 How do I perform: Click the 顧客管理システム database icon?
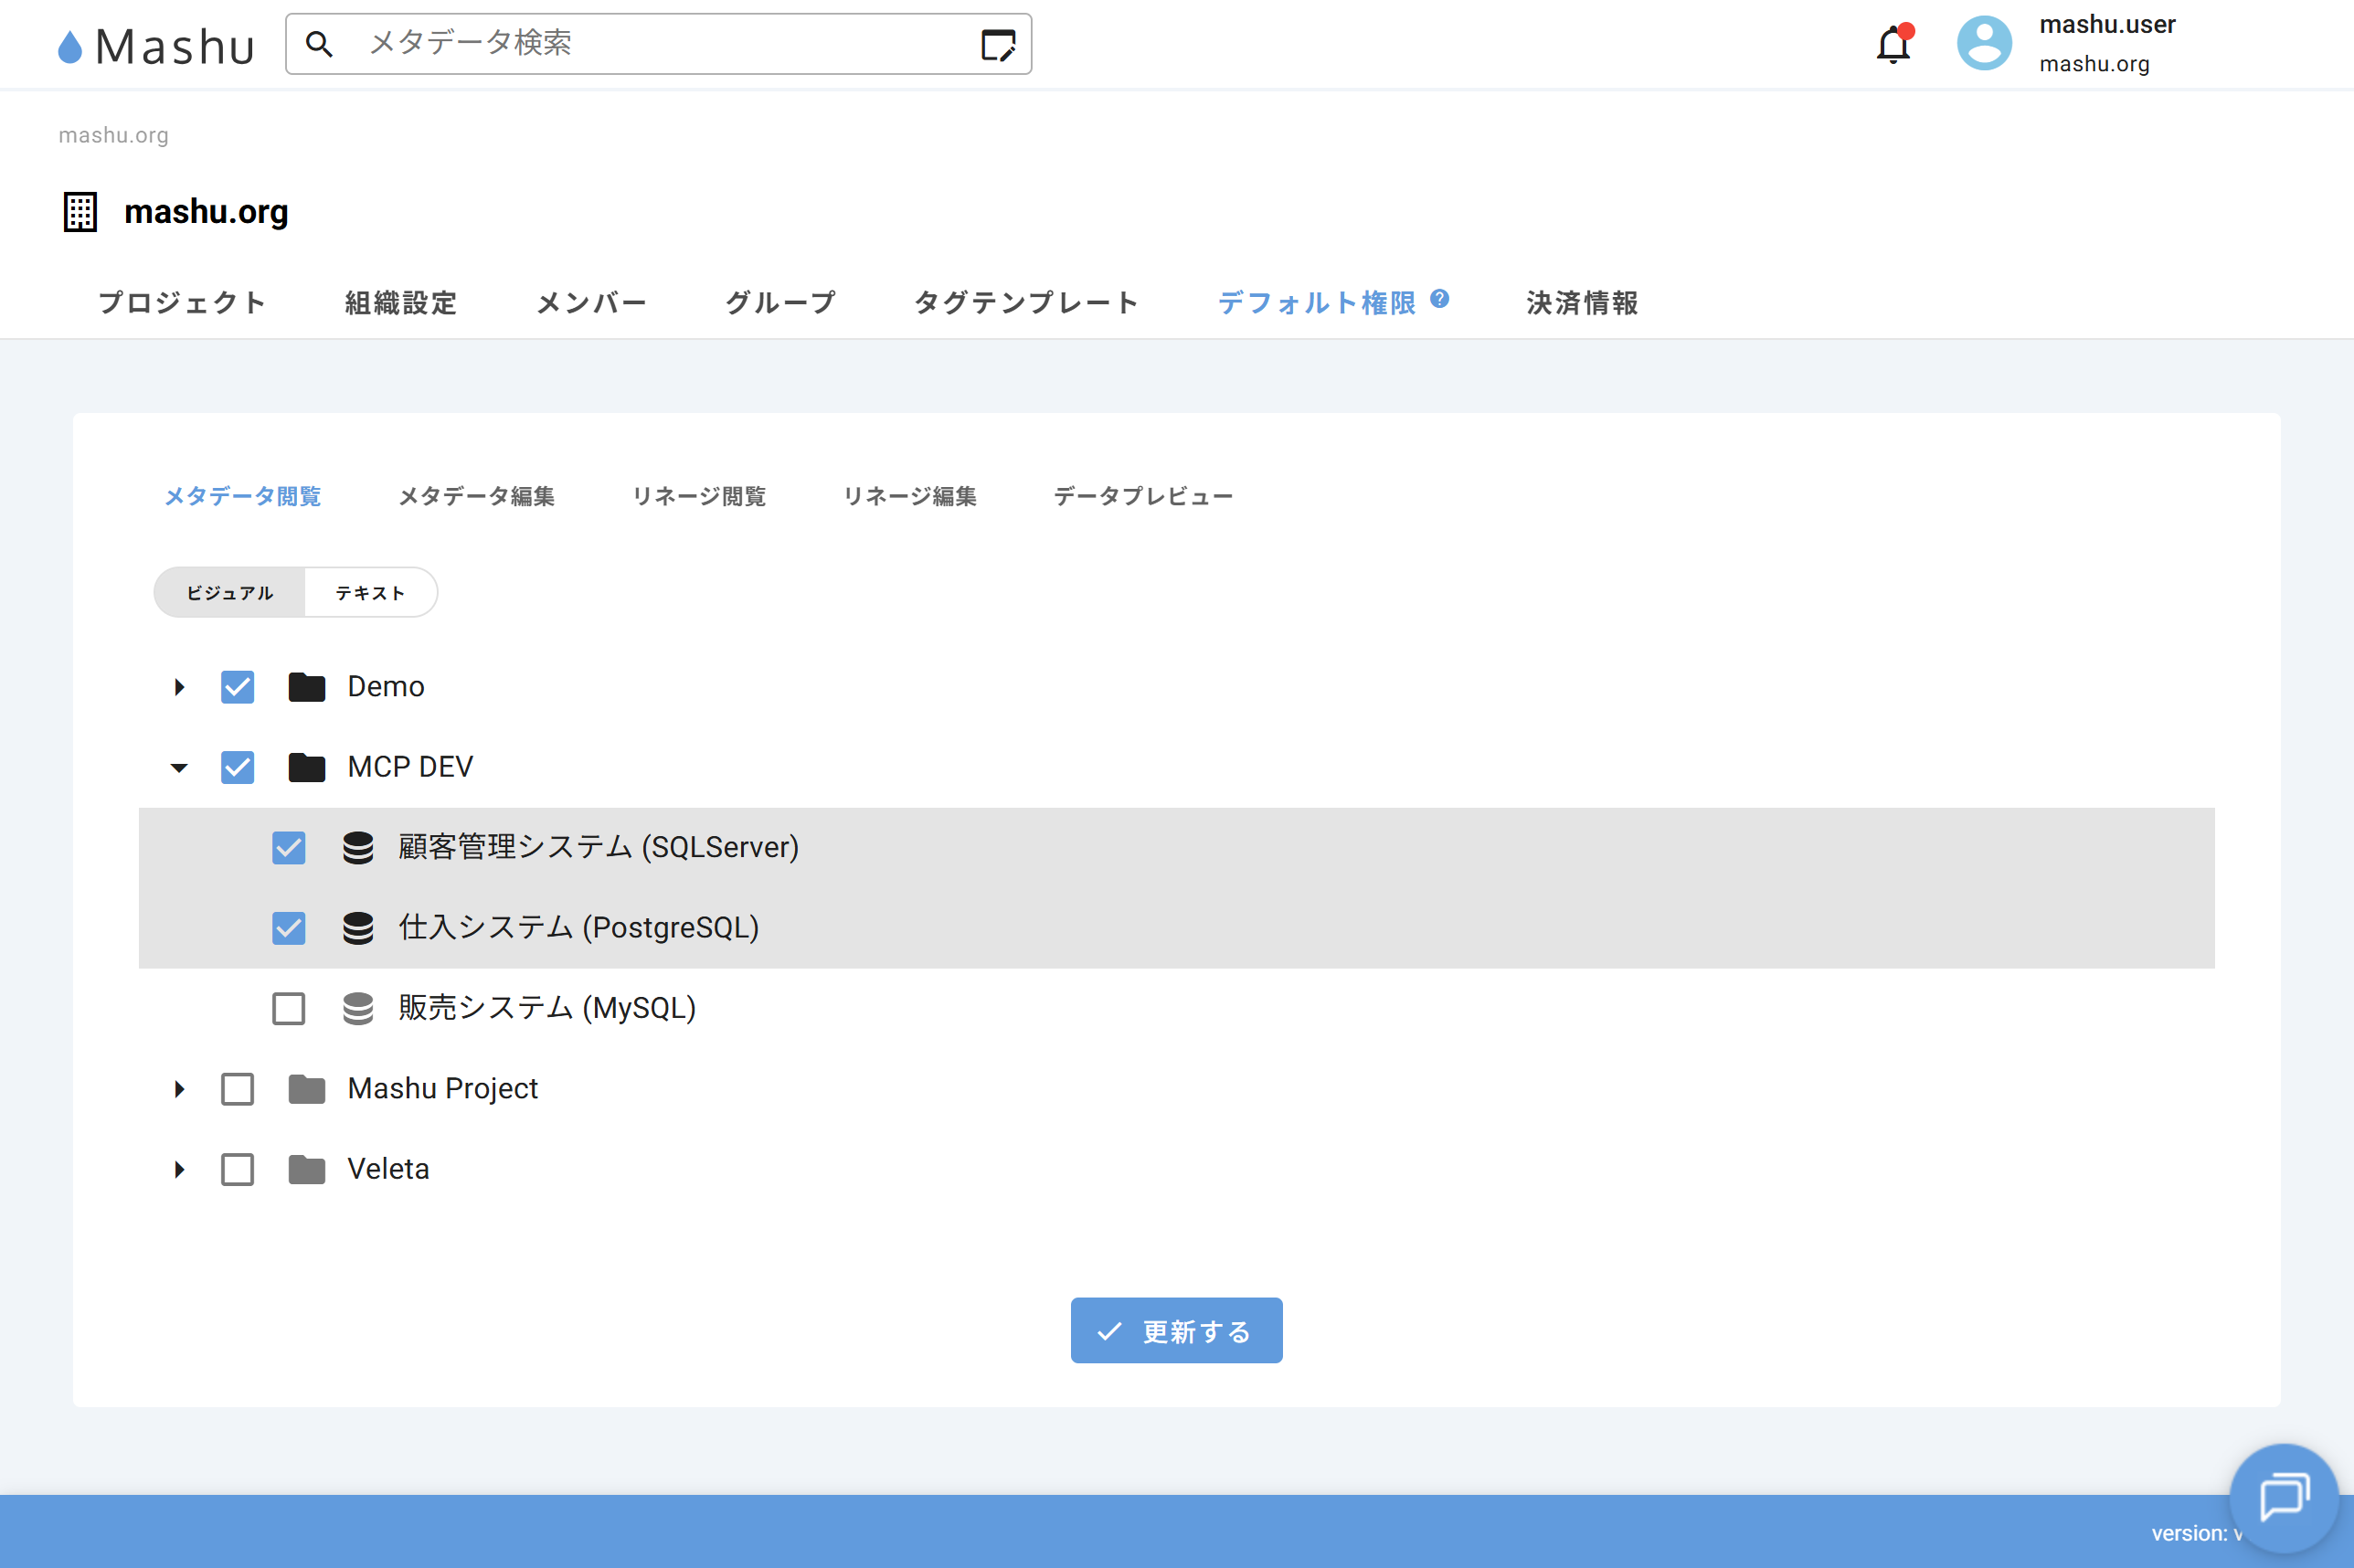click(x=358, y=848)
